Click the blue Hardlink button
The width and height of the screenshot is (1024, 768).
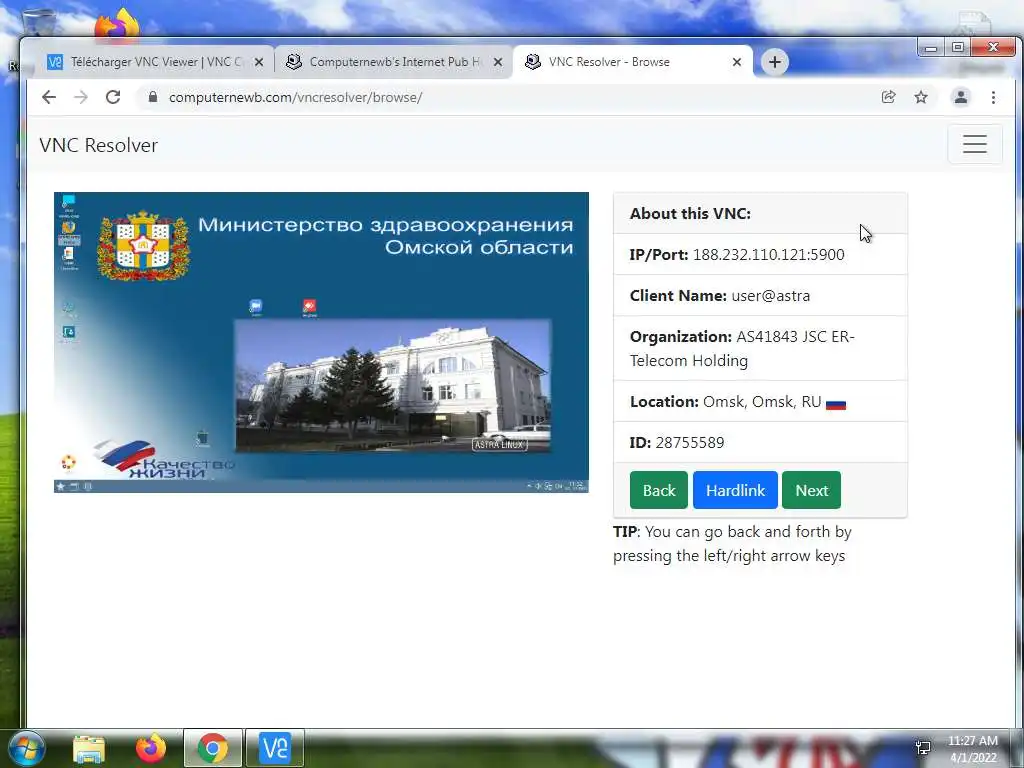click(735, 490)
